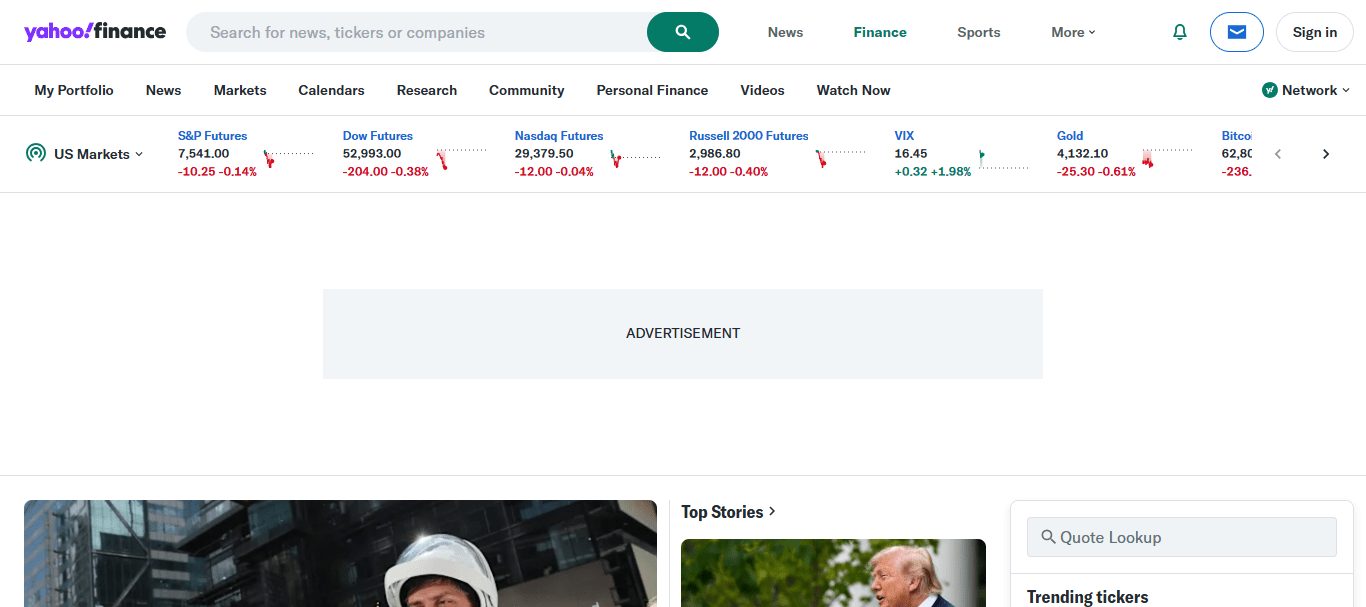Open the Dow Futures sparkline chart

(x=462, y=158)
